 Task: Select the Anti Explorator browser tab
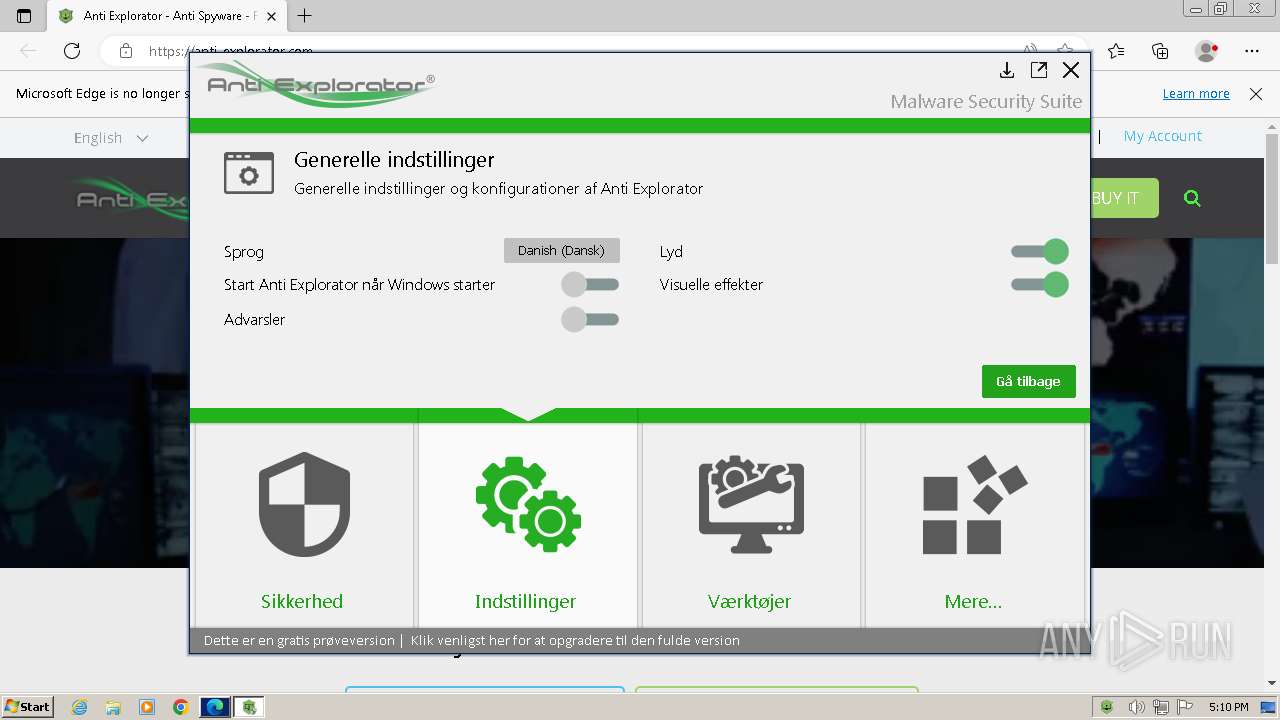click(165, 16)
